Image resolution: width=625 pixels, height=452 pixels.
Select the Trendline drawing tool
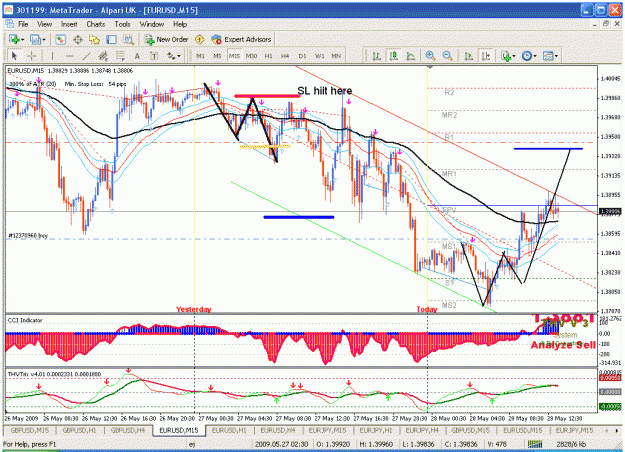[86, 56]
